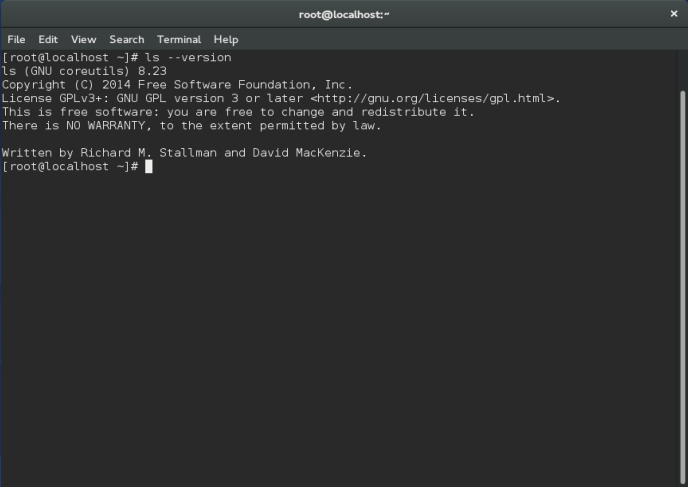Open the File menu
Screen dimensions: 688x487
point(16,39)
